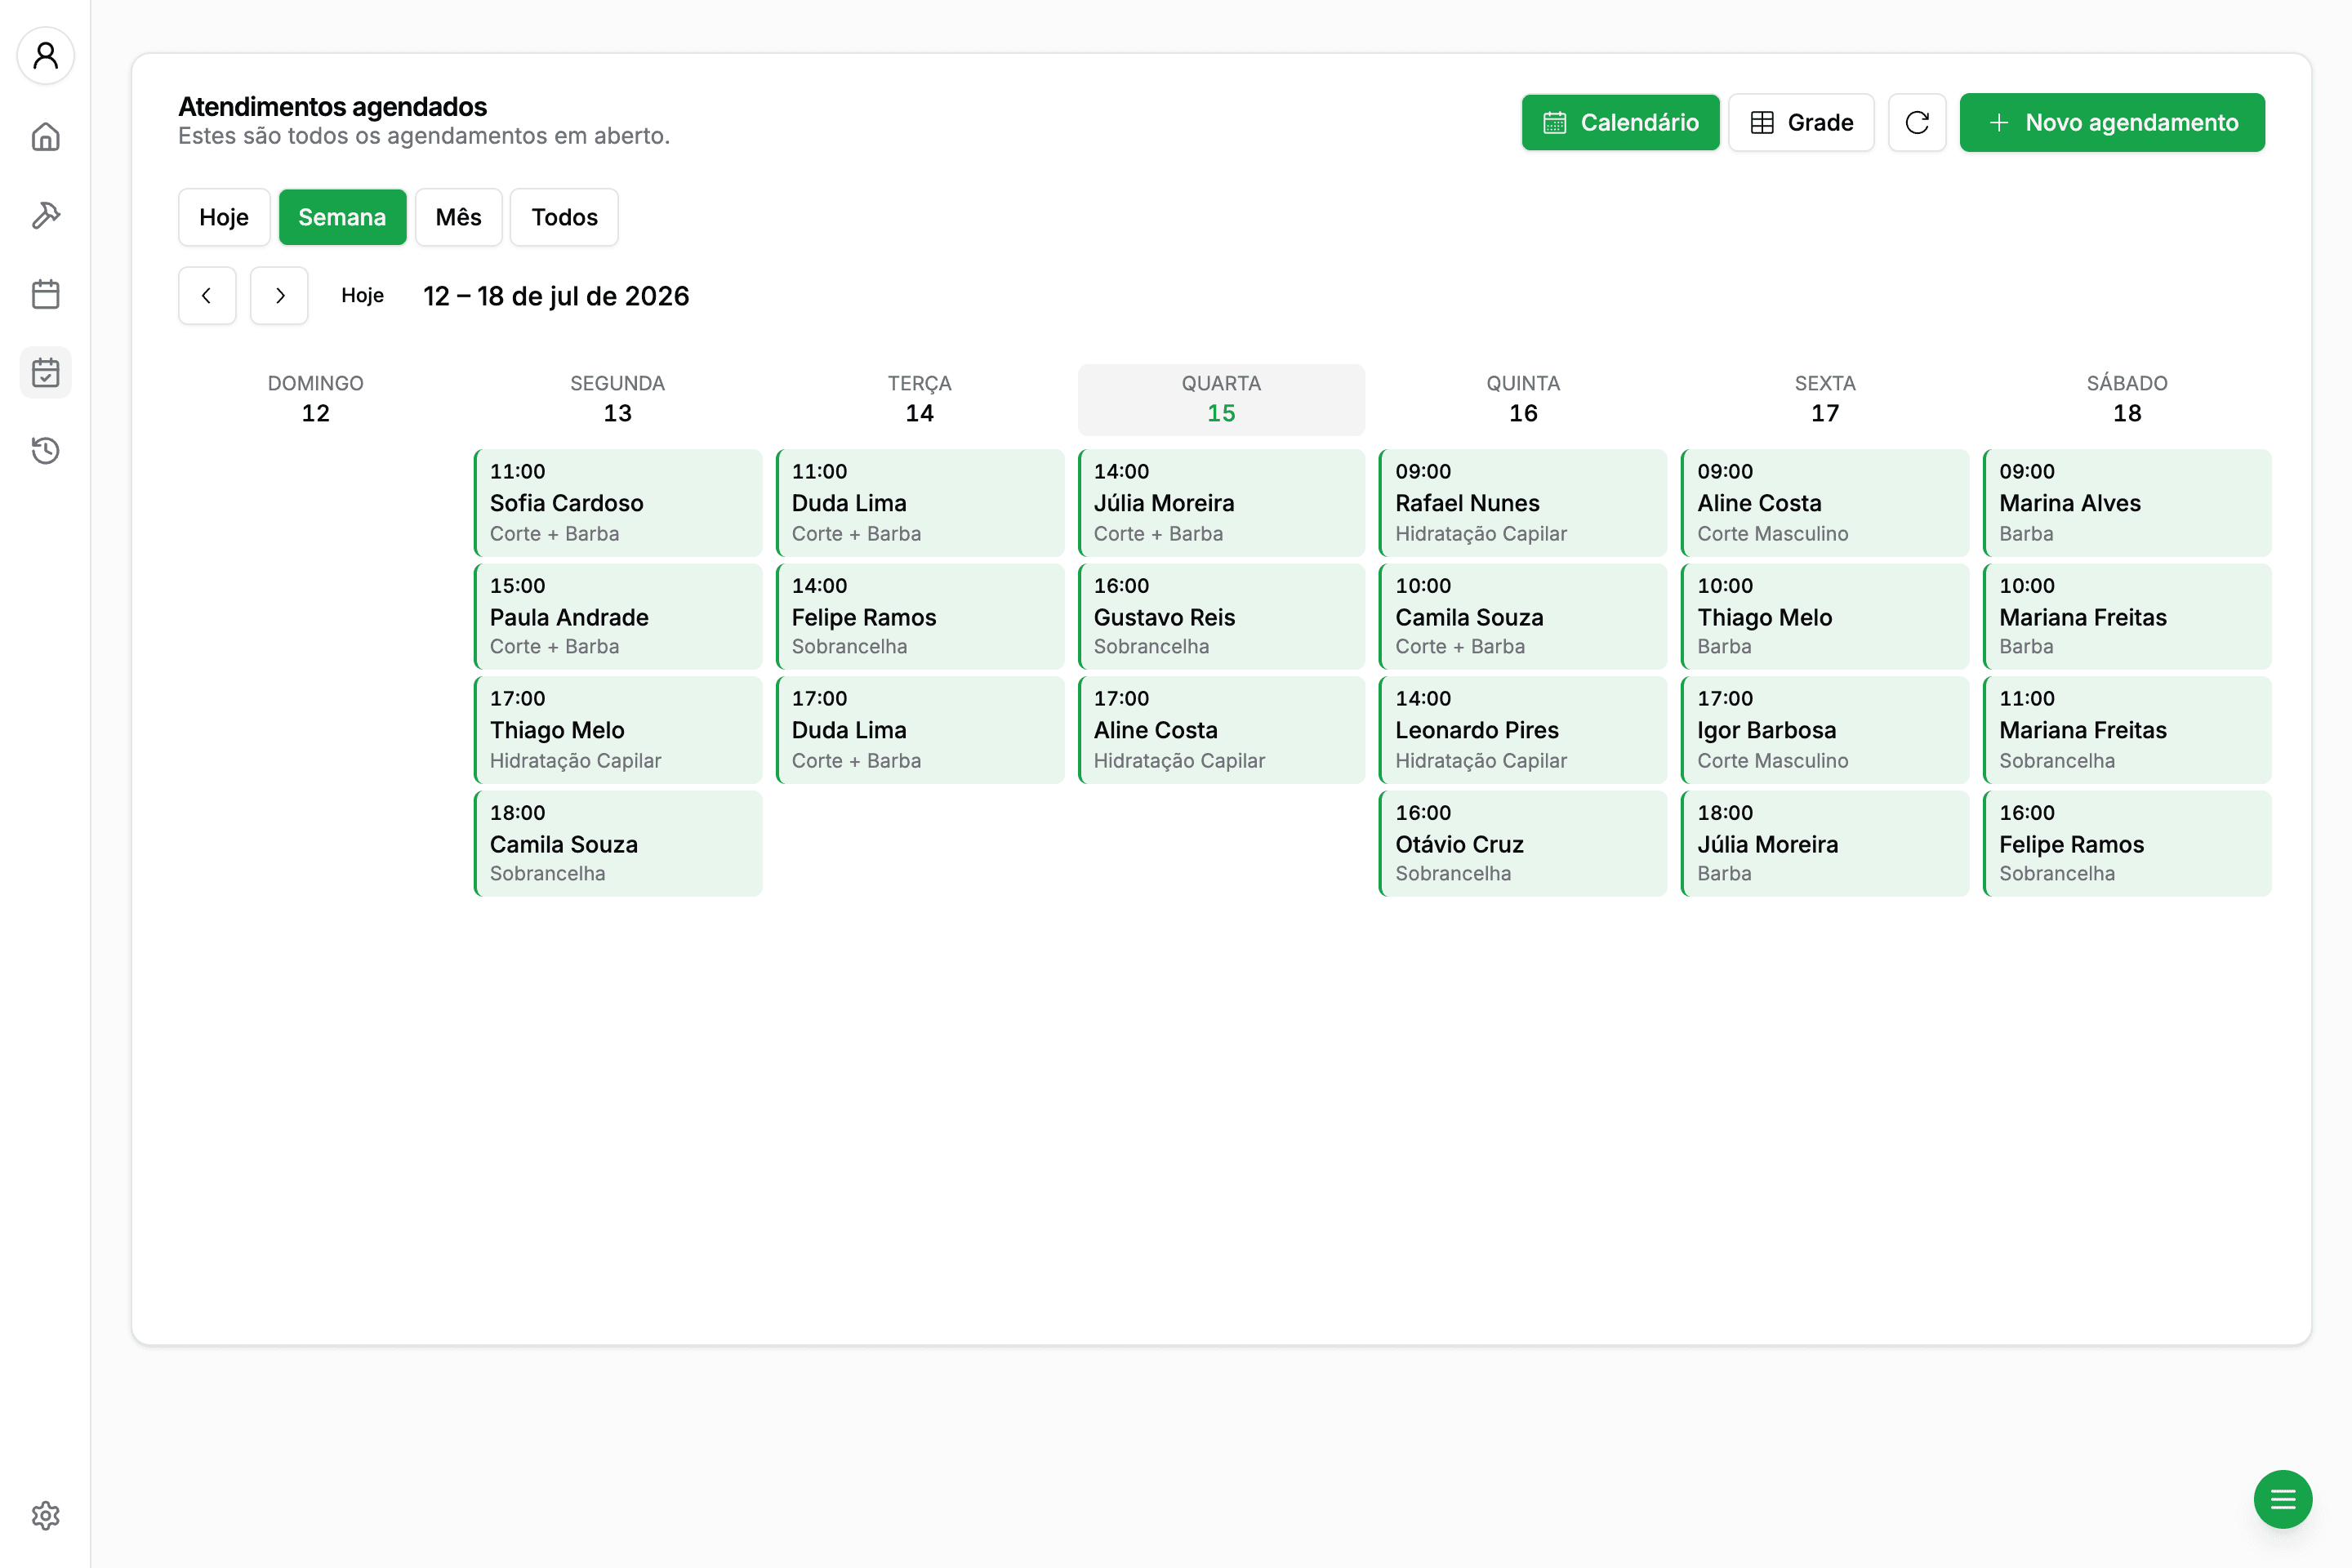Image resolution: width=2352 pixels, height=1568 pixels.
Task: Open Paula Andrade 15:00 appointment
Action: pyautogui.click(x=618, y=616)
